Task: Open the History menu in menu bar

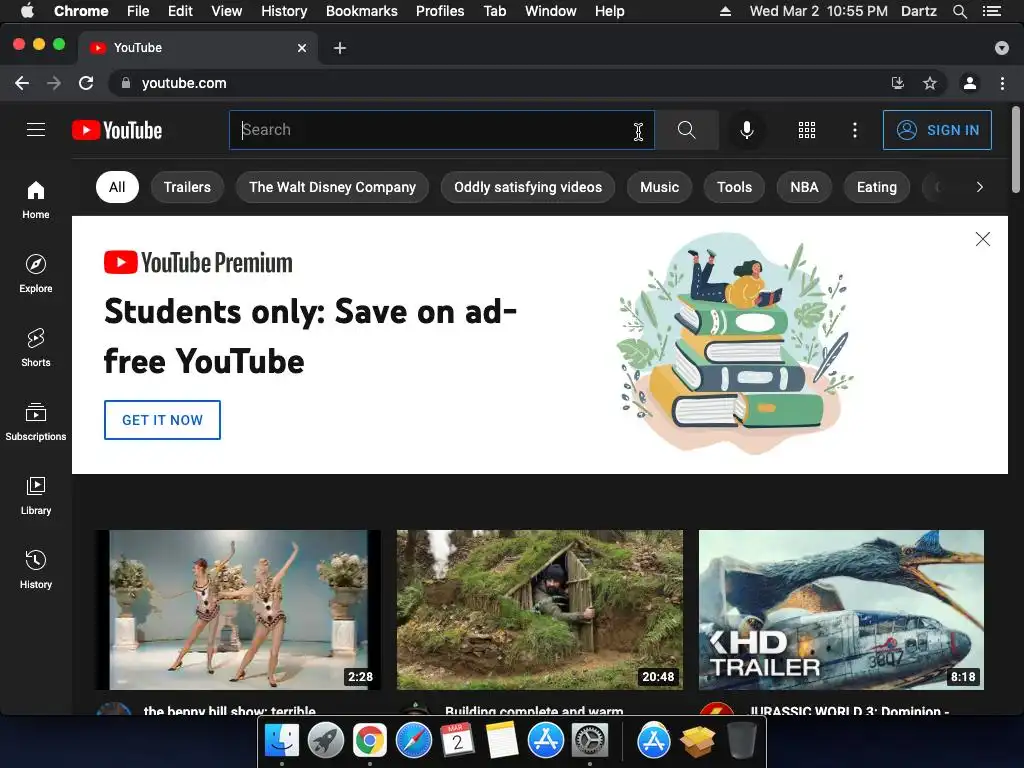Action: point(284,11)
